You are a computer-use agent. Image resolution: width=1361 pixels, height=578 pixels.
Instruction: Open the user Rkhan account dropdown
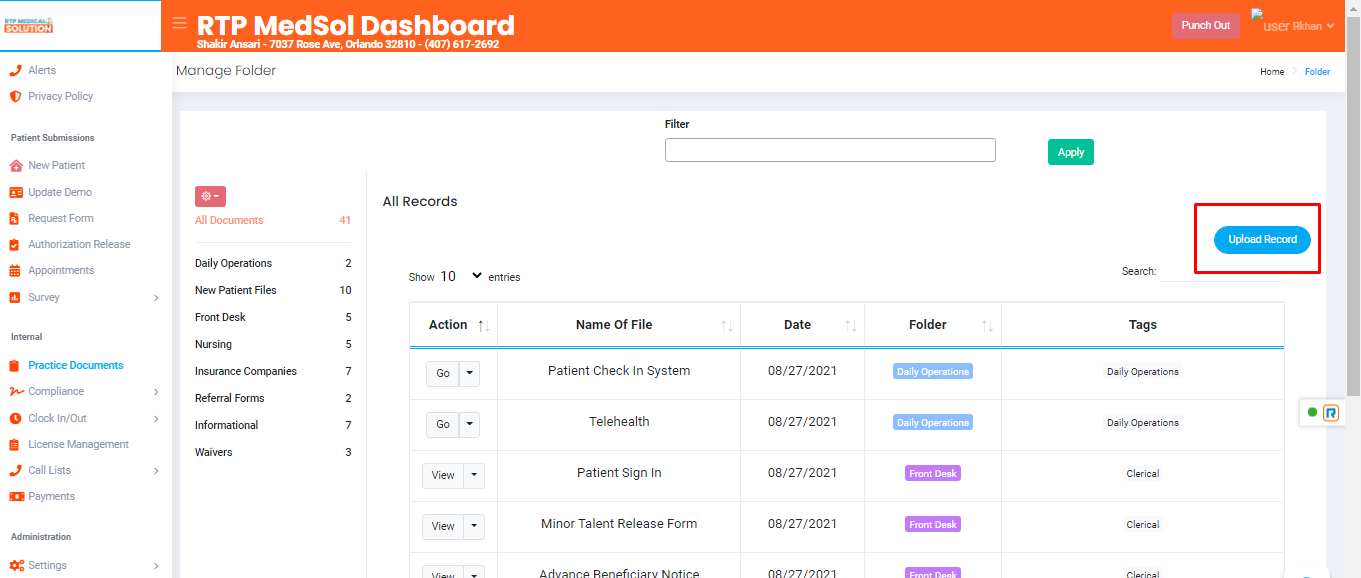point(1293,25)
